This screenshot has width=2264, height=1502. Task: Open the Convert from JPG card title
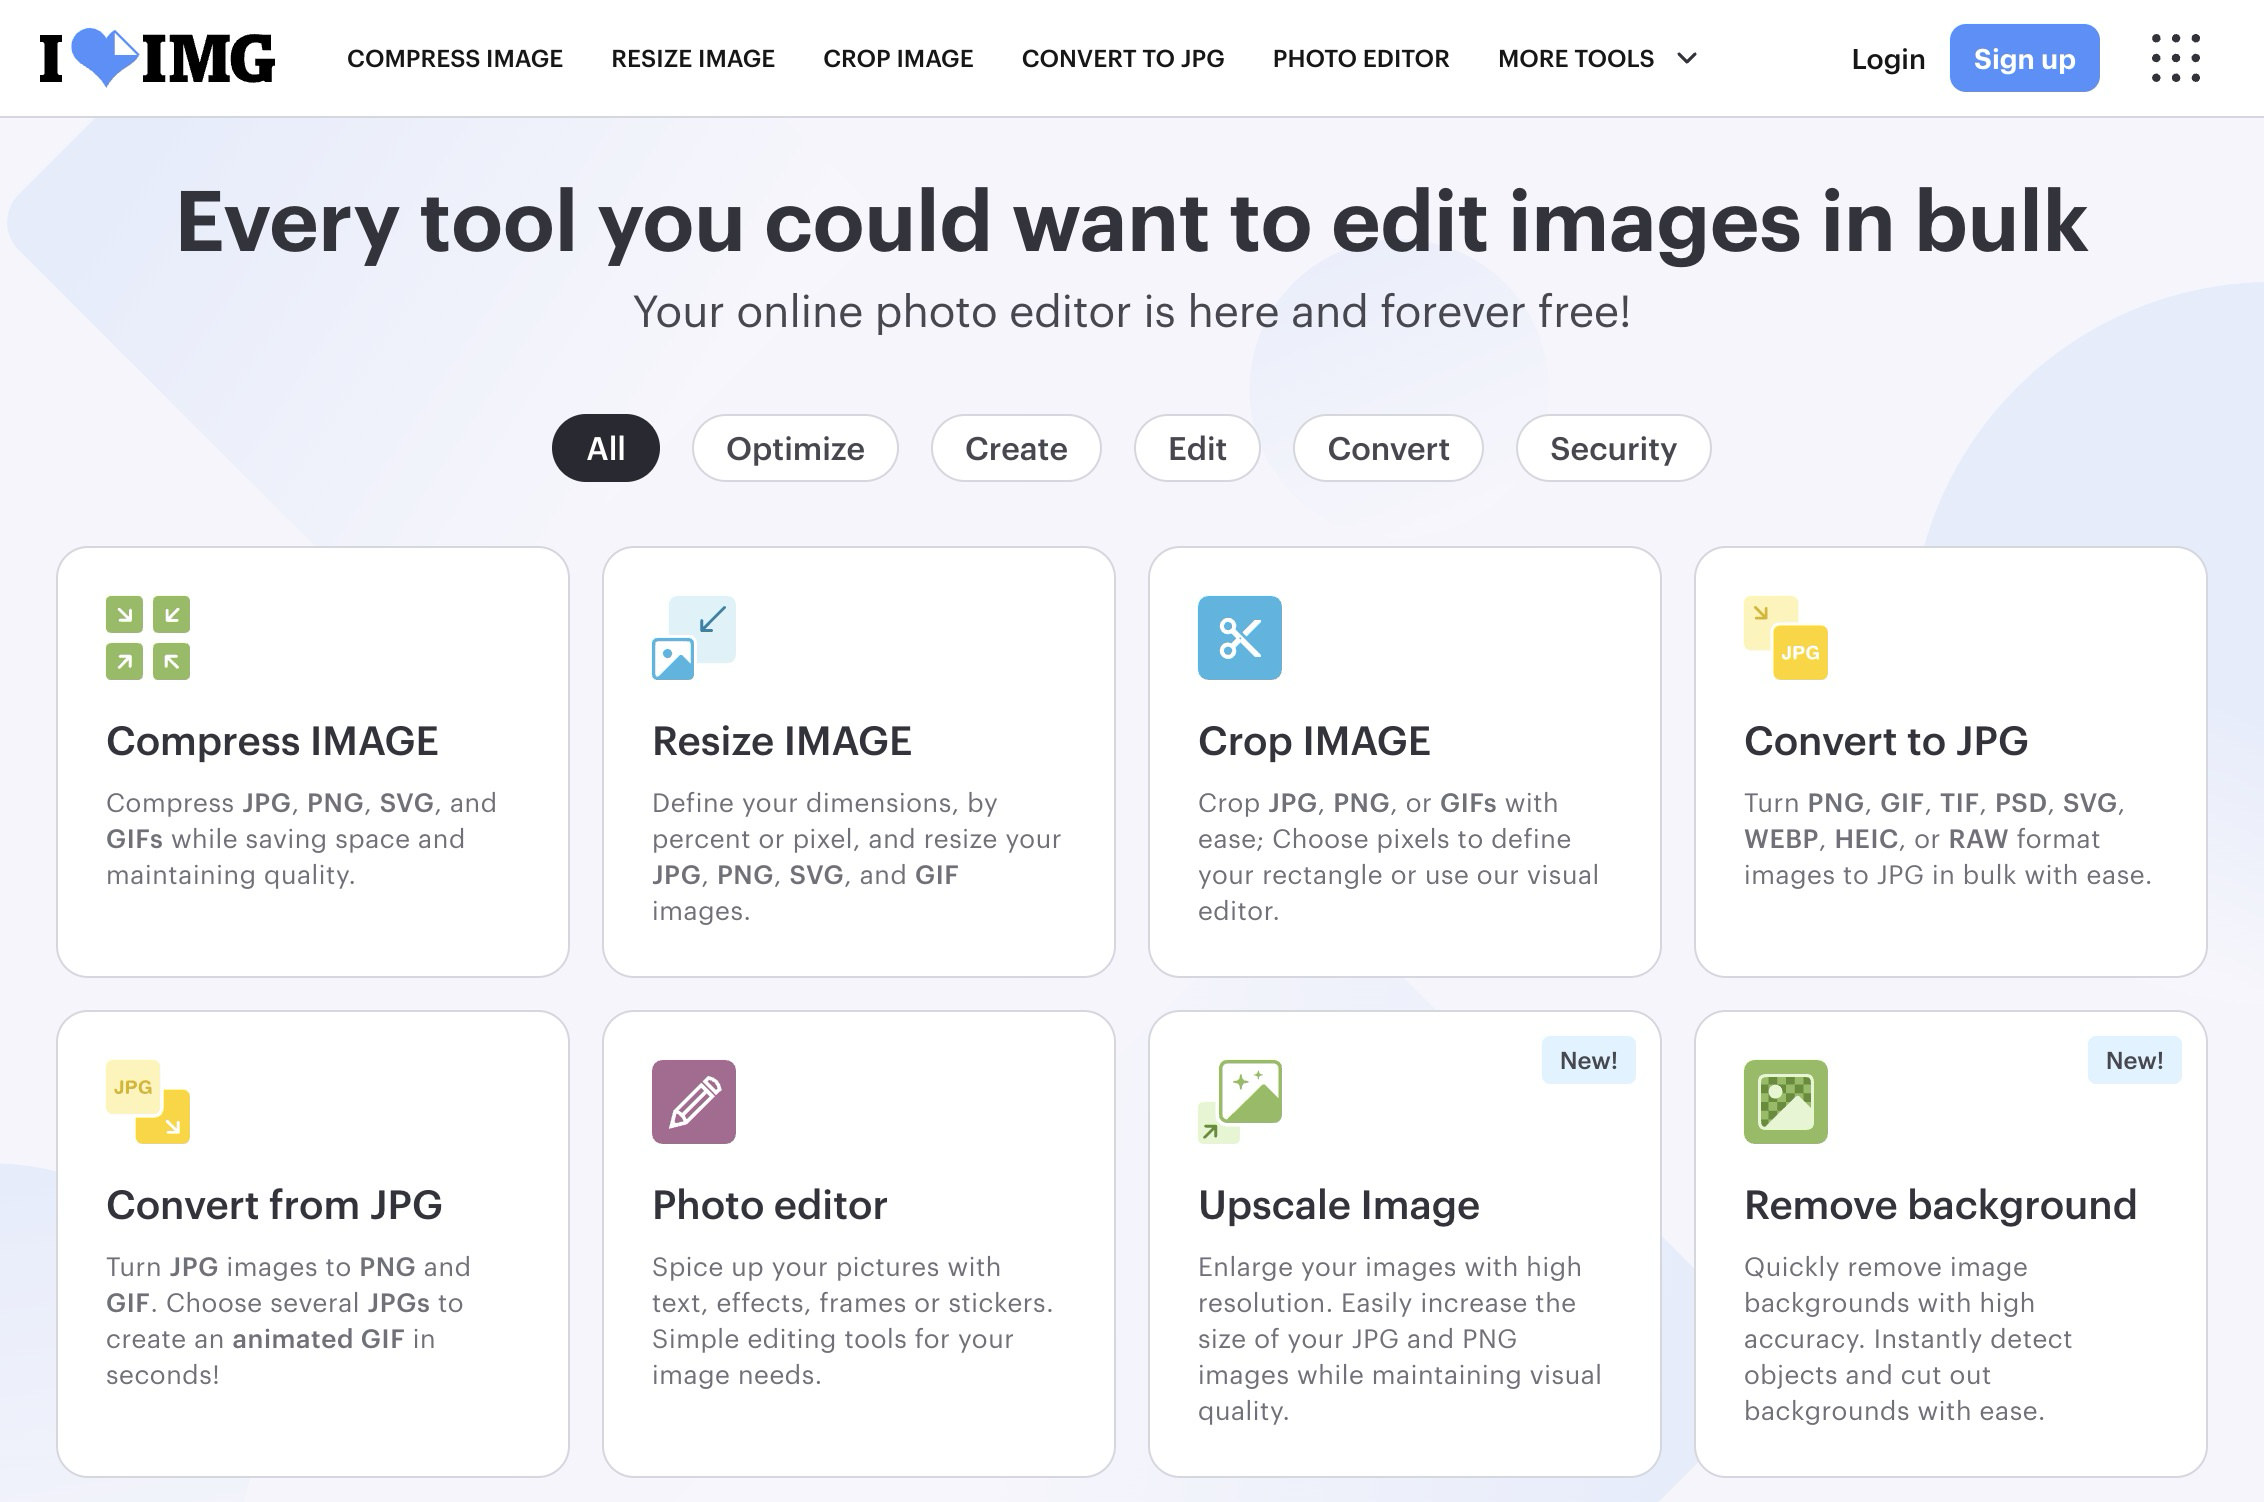pos(274,1205)
